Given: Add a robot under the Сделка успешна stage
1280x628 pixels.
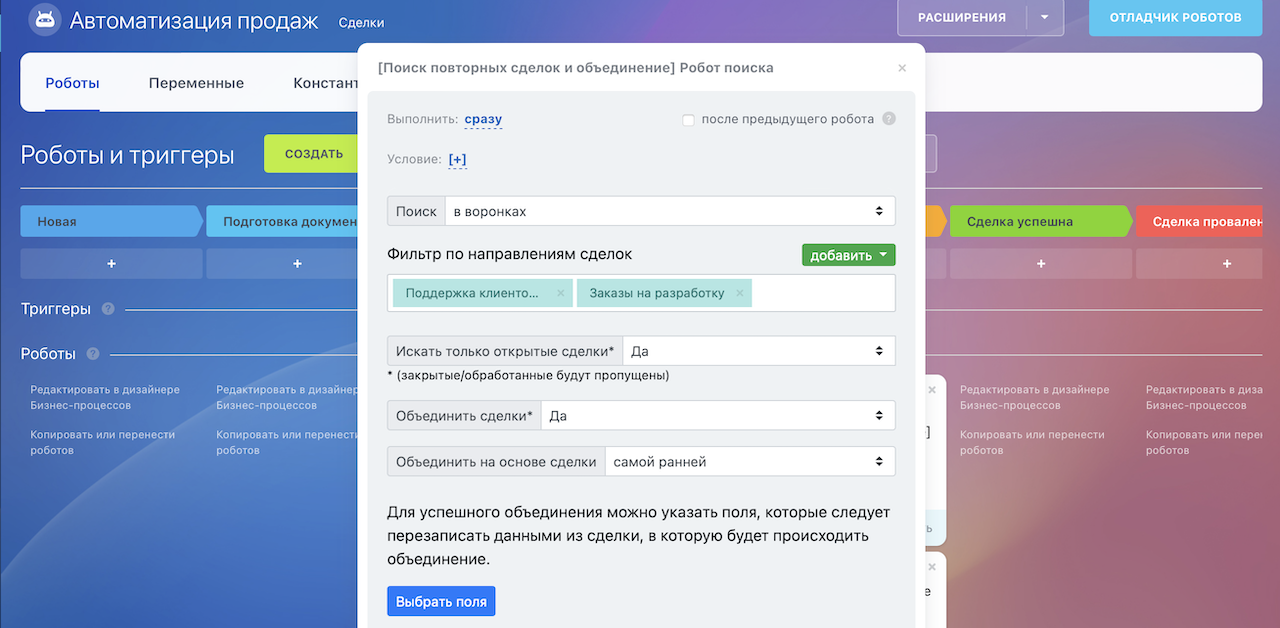Looking at the screenshot, I should 1041,264.
